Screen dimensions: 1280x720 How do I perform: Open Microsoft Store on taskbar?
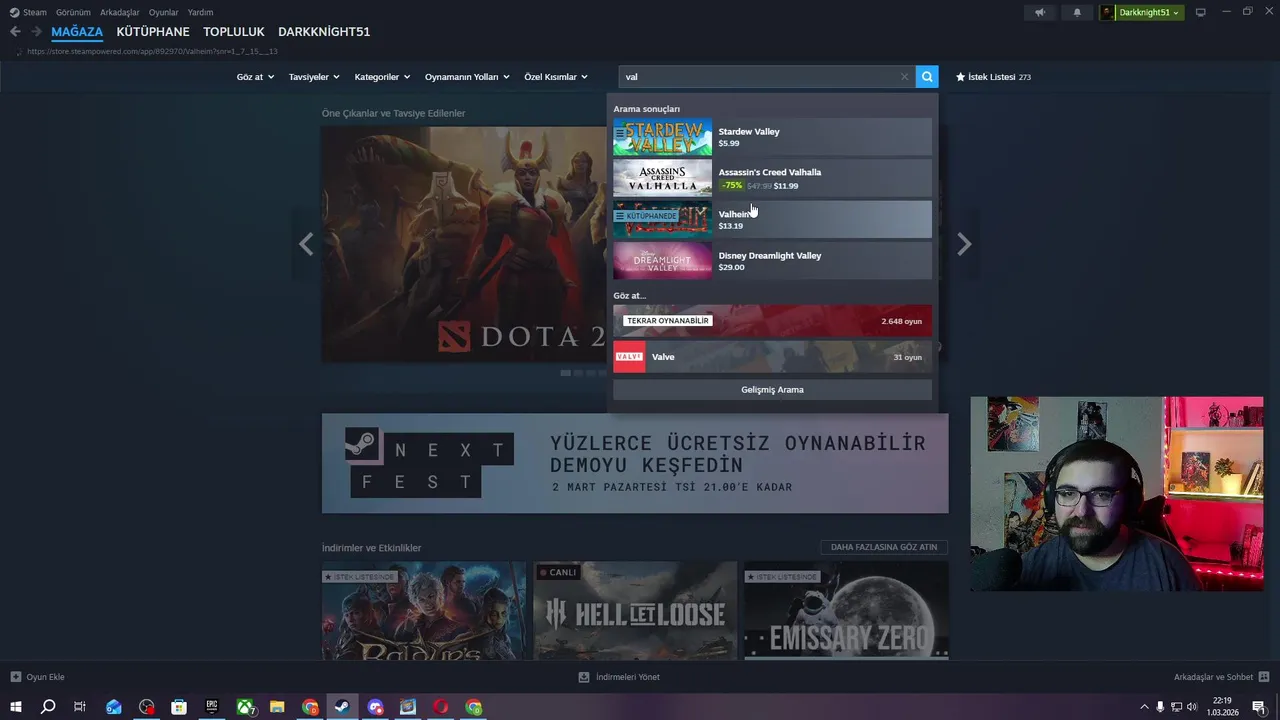coord(179,707)
